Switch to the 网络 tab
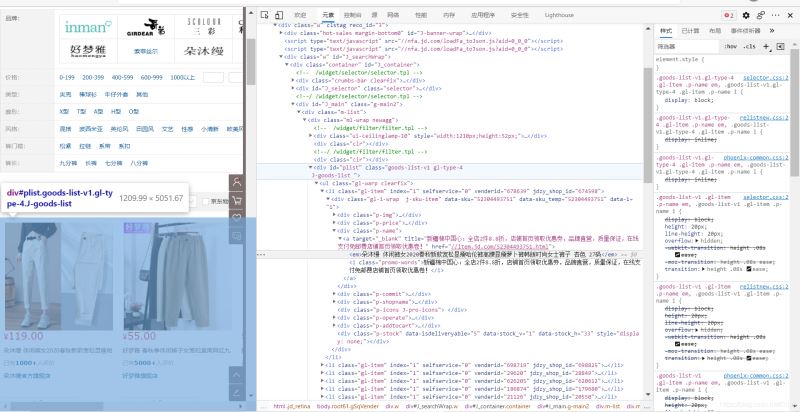Viewport: 800px width, 412px height. click(393, 15)
